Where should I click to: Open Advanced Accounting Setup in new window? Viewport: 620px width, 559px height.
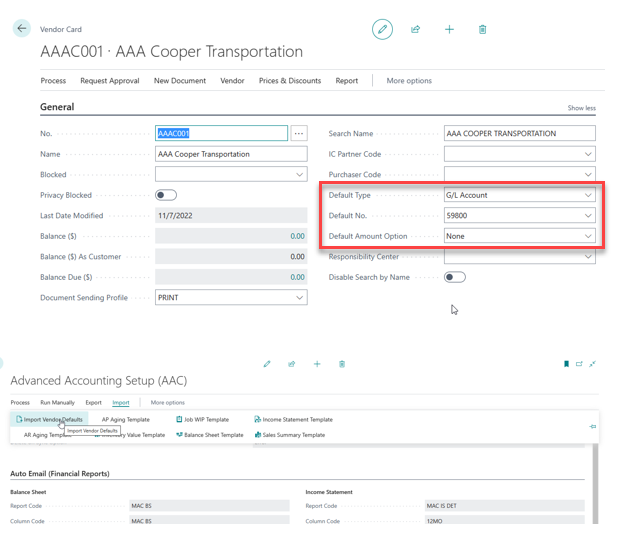[x=579, y=364]
